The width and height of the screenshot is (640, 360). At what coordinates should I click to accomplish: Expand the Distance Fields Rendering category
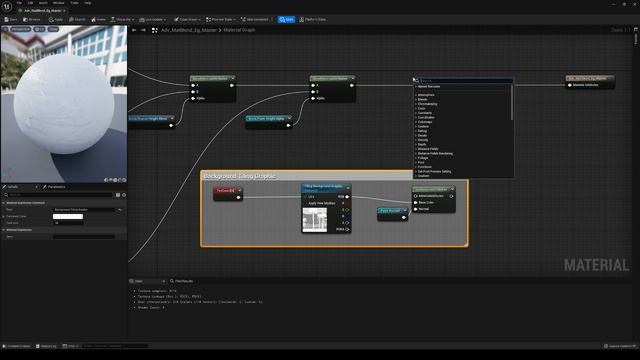point(435,153)
